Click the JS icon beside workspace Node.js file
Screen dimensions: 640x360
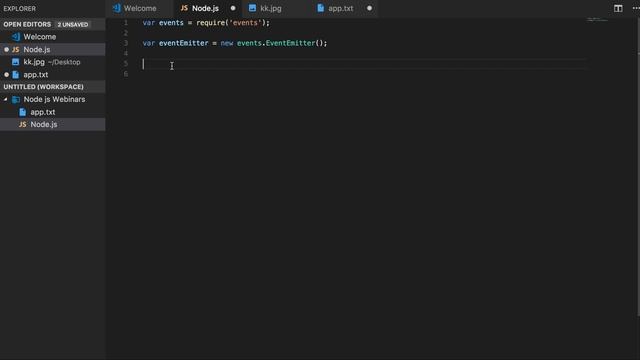[x=22, y=124]
